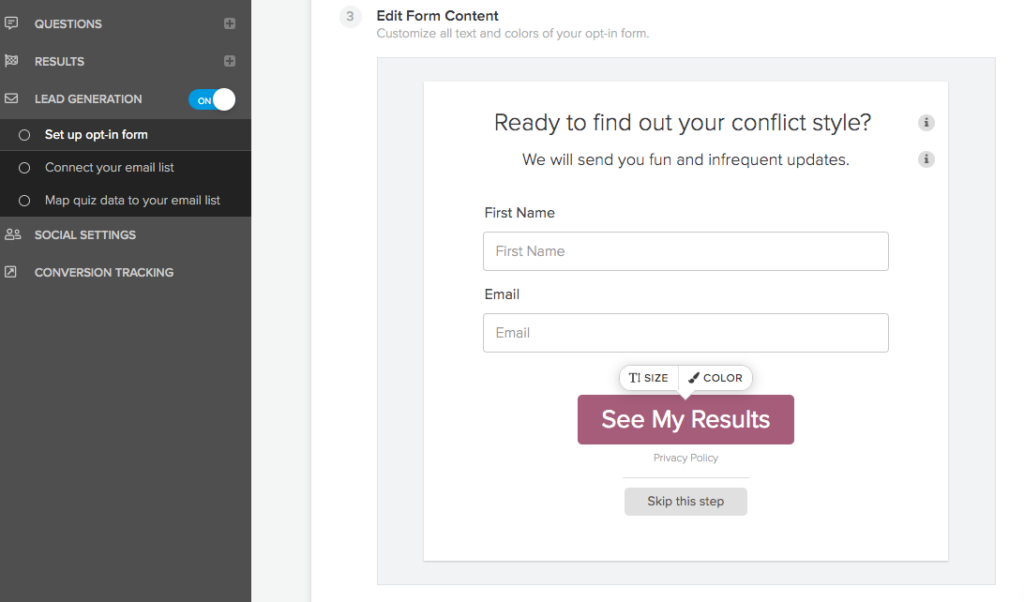Open the button COLOR picker
The width and height of the screenshot is (1024, 602).
(715, 378)
